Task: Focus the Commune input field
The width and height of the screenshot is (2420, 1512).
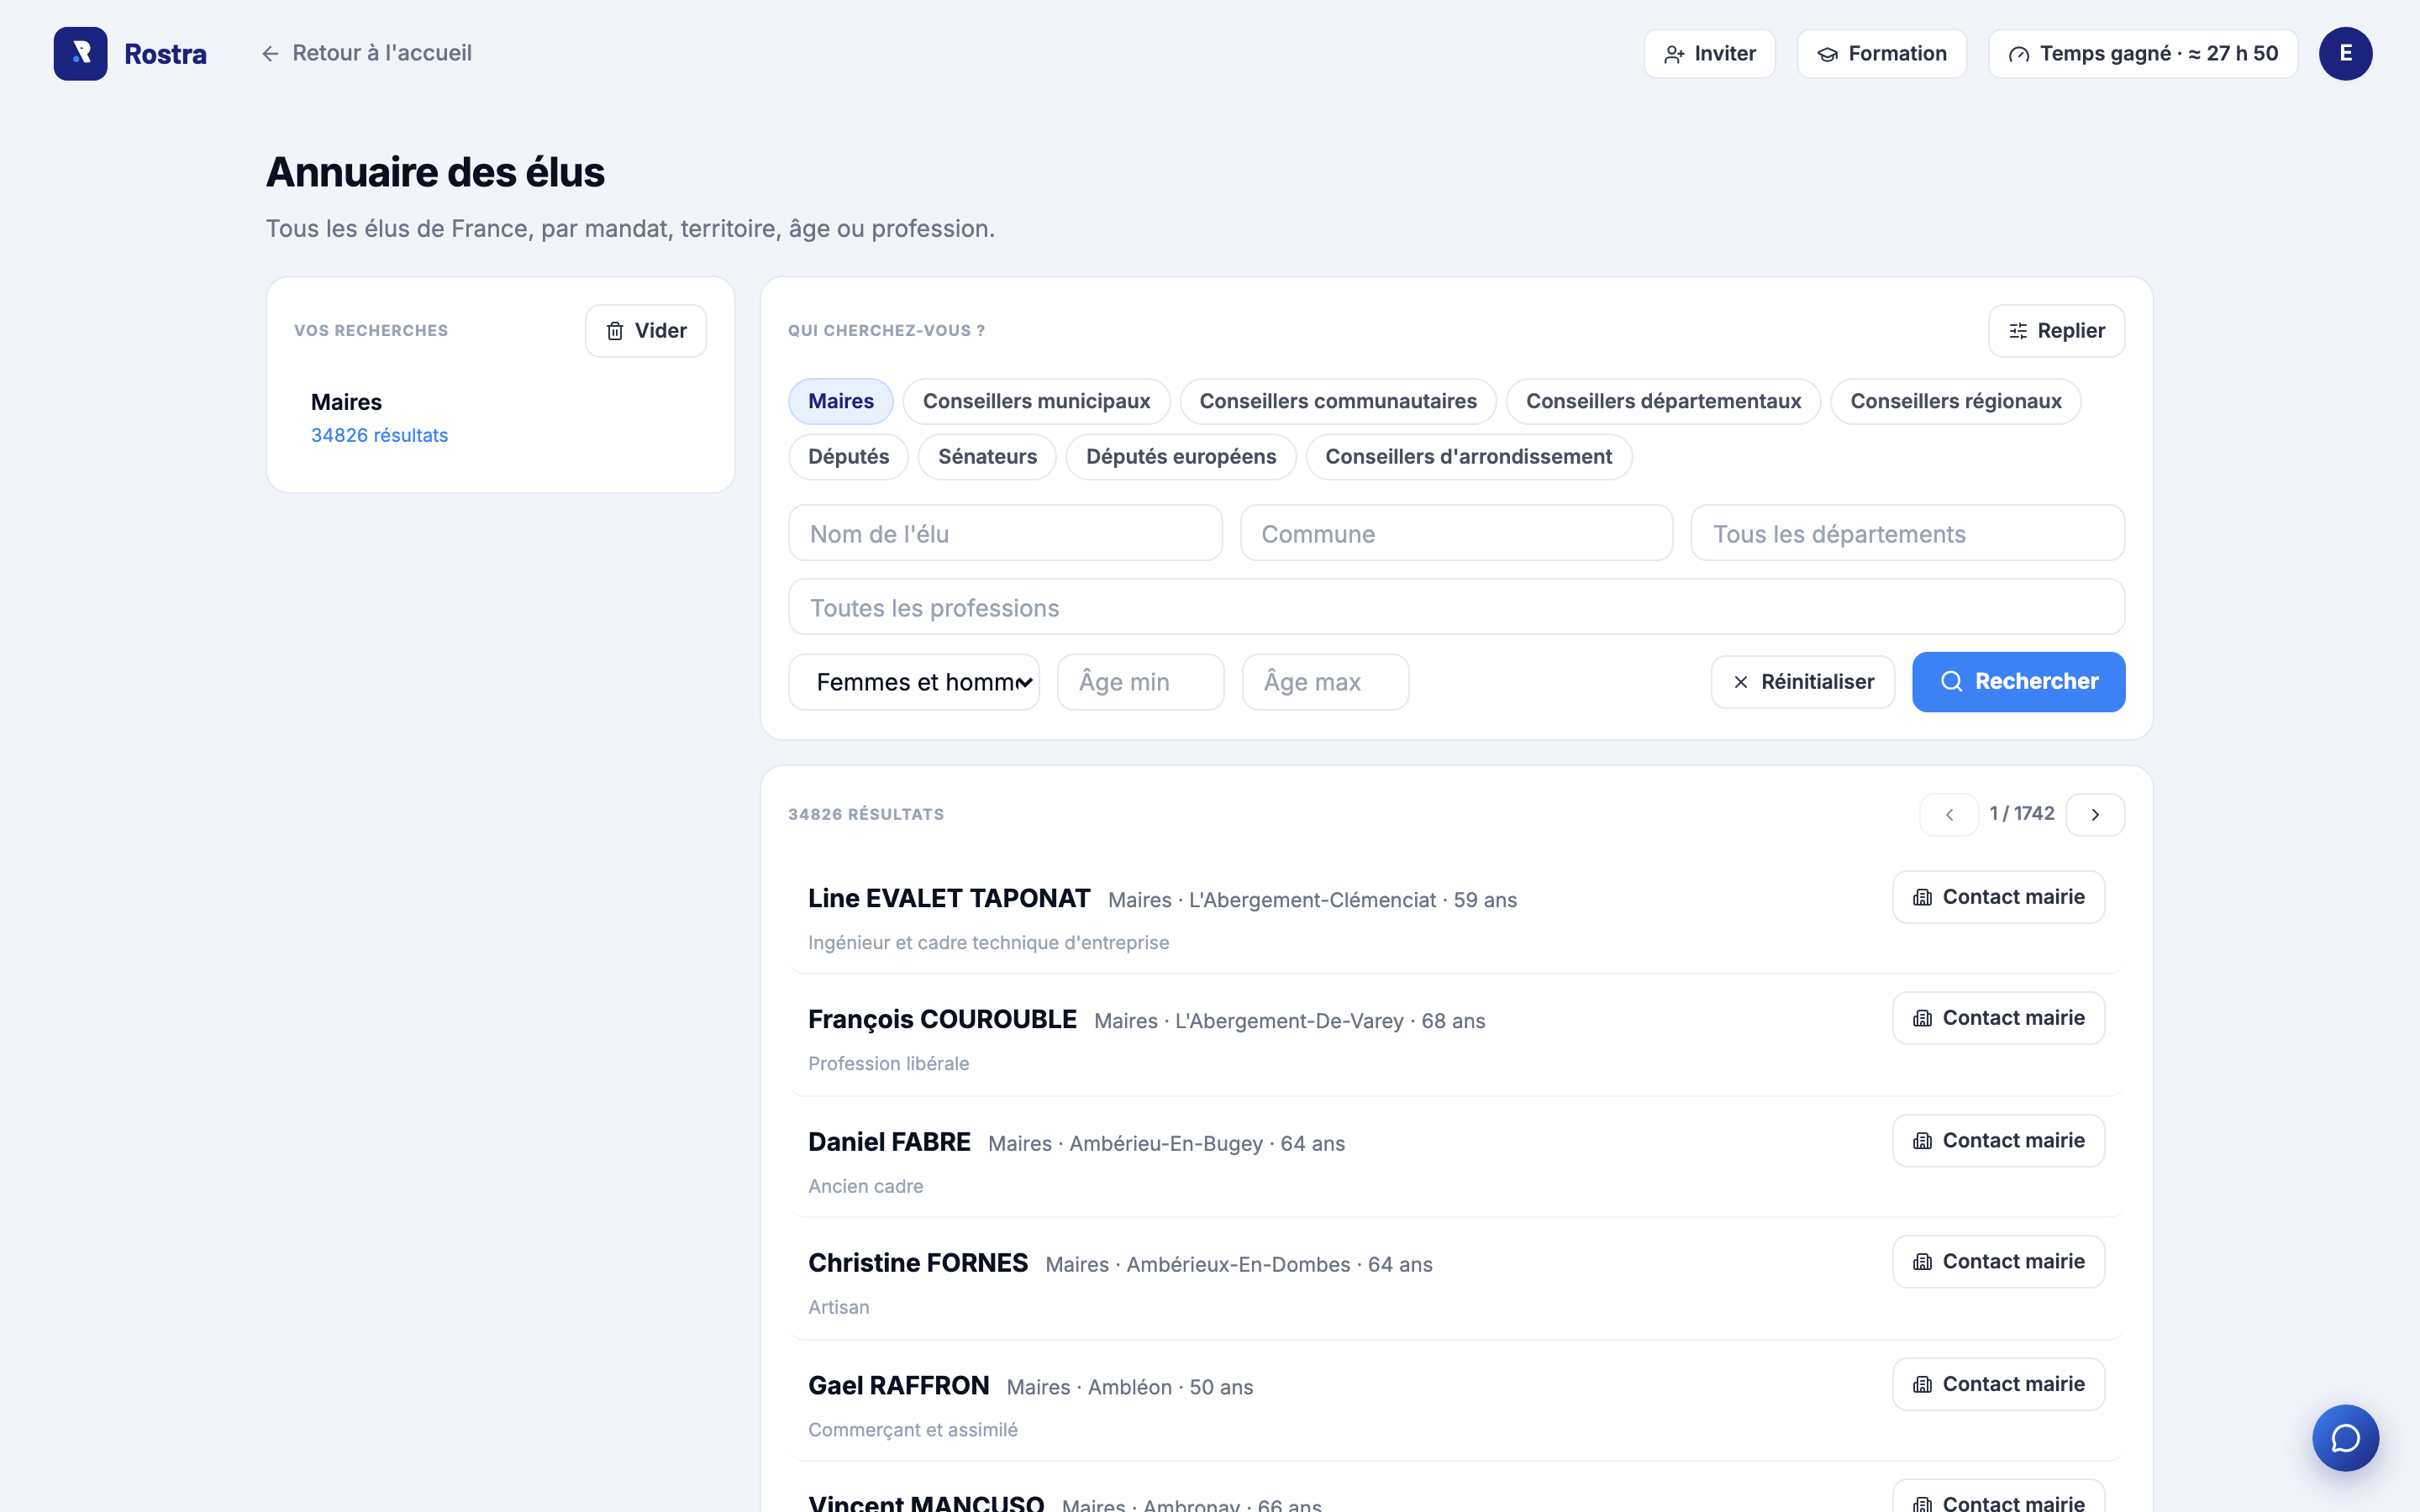Action: [1456, 533]
